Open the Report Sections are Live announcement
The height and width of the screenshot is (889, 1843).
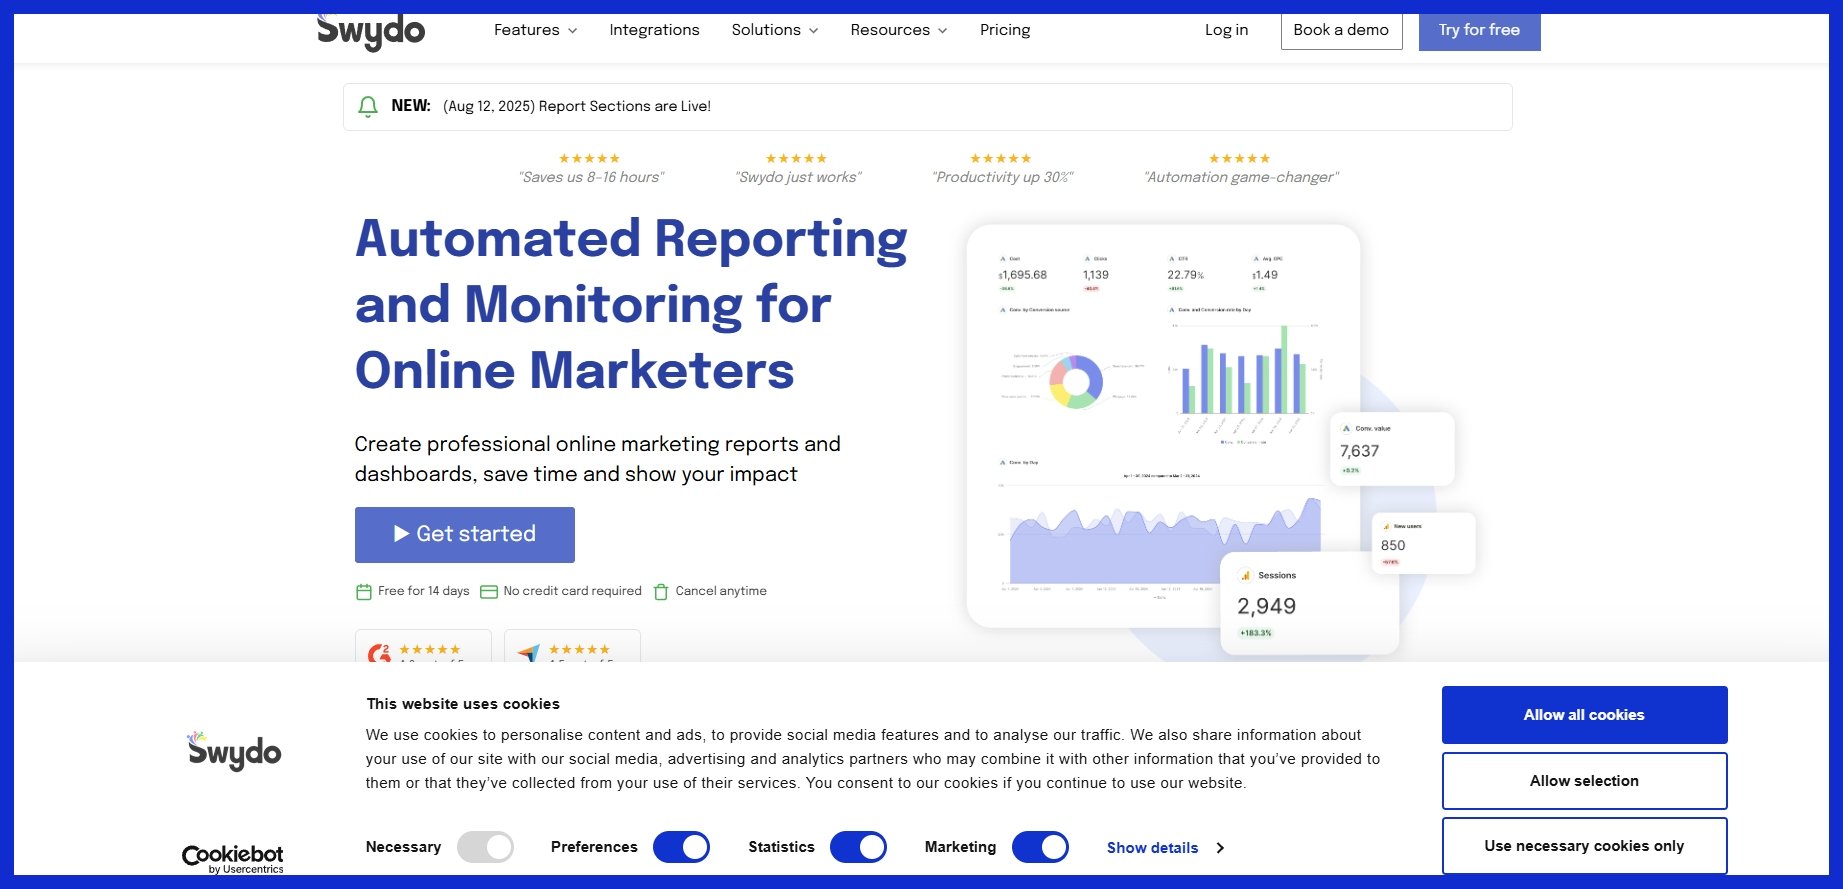576,106
